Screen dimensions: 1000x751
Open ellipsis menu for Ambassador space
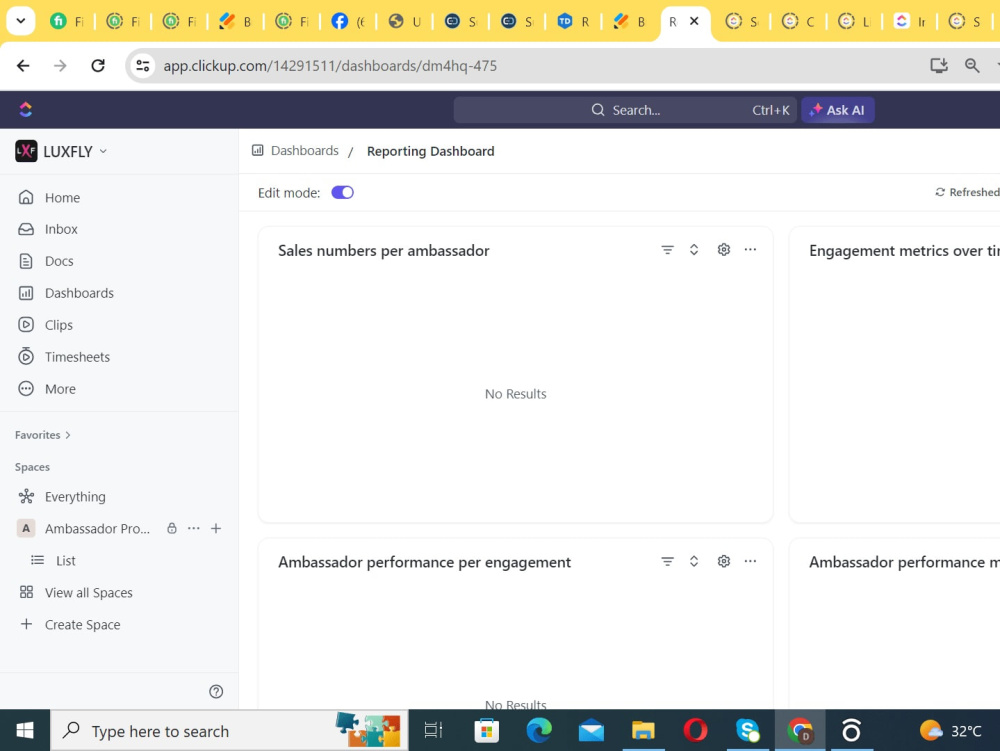(194, 529)
